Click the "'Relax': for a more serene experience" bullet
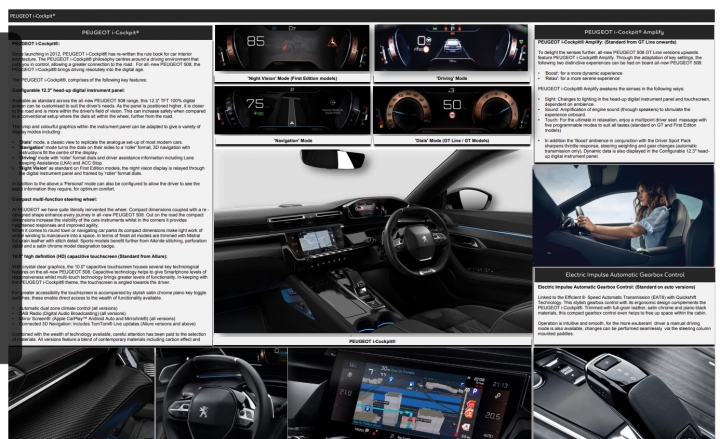This screenshot has width=720, height=439. tap(582, 78)
